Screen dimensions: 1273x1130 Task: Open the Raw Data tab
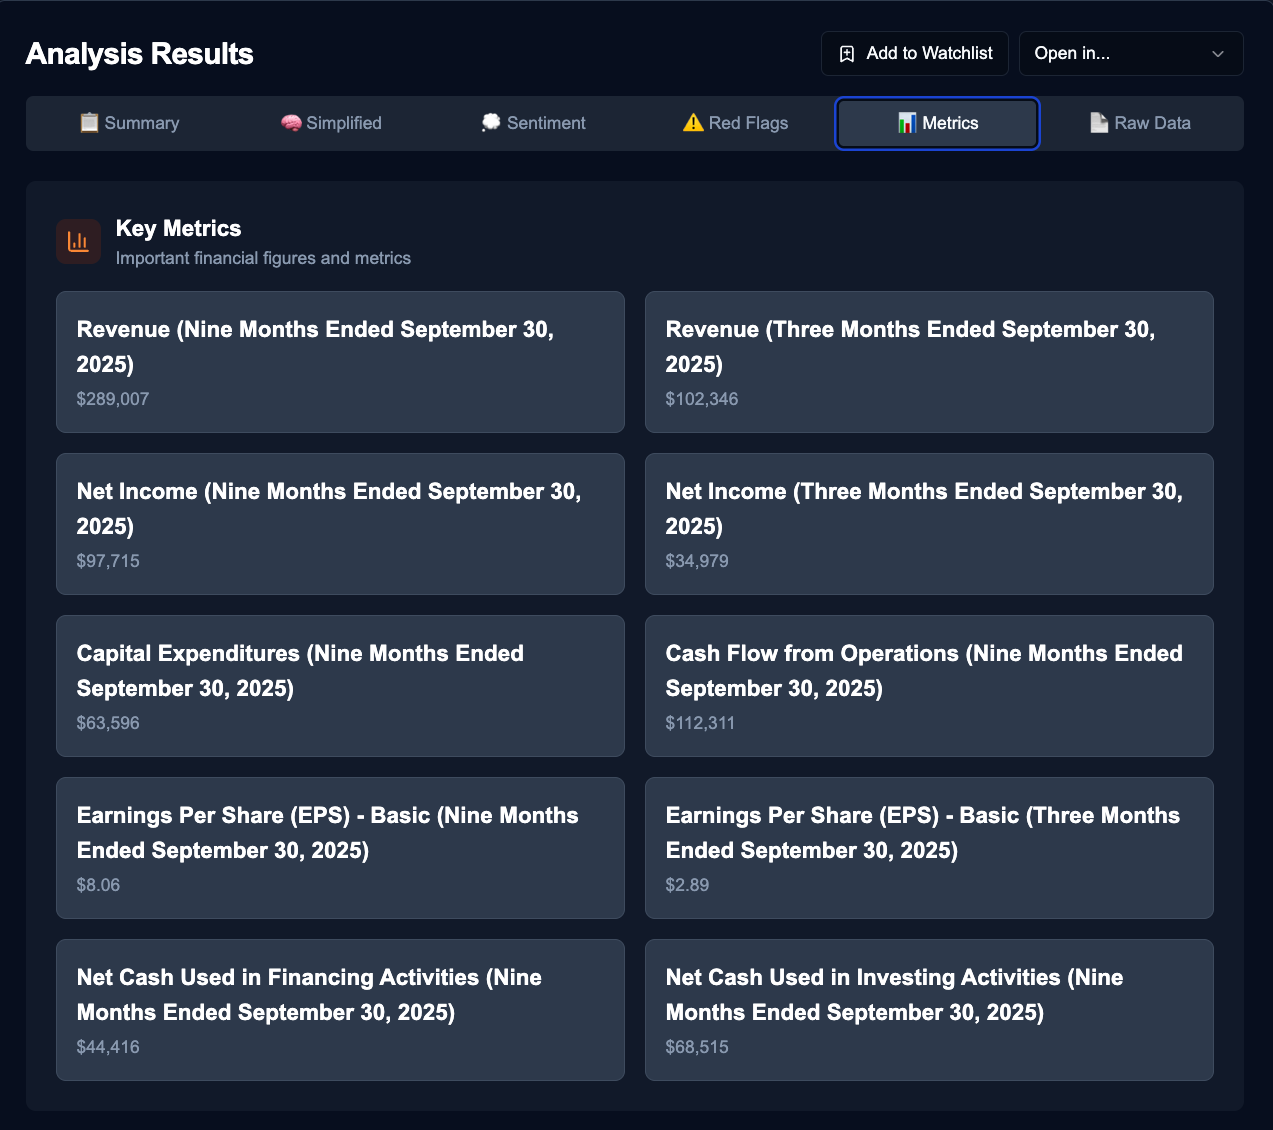tap(1140, 123)
